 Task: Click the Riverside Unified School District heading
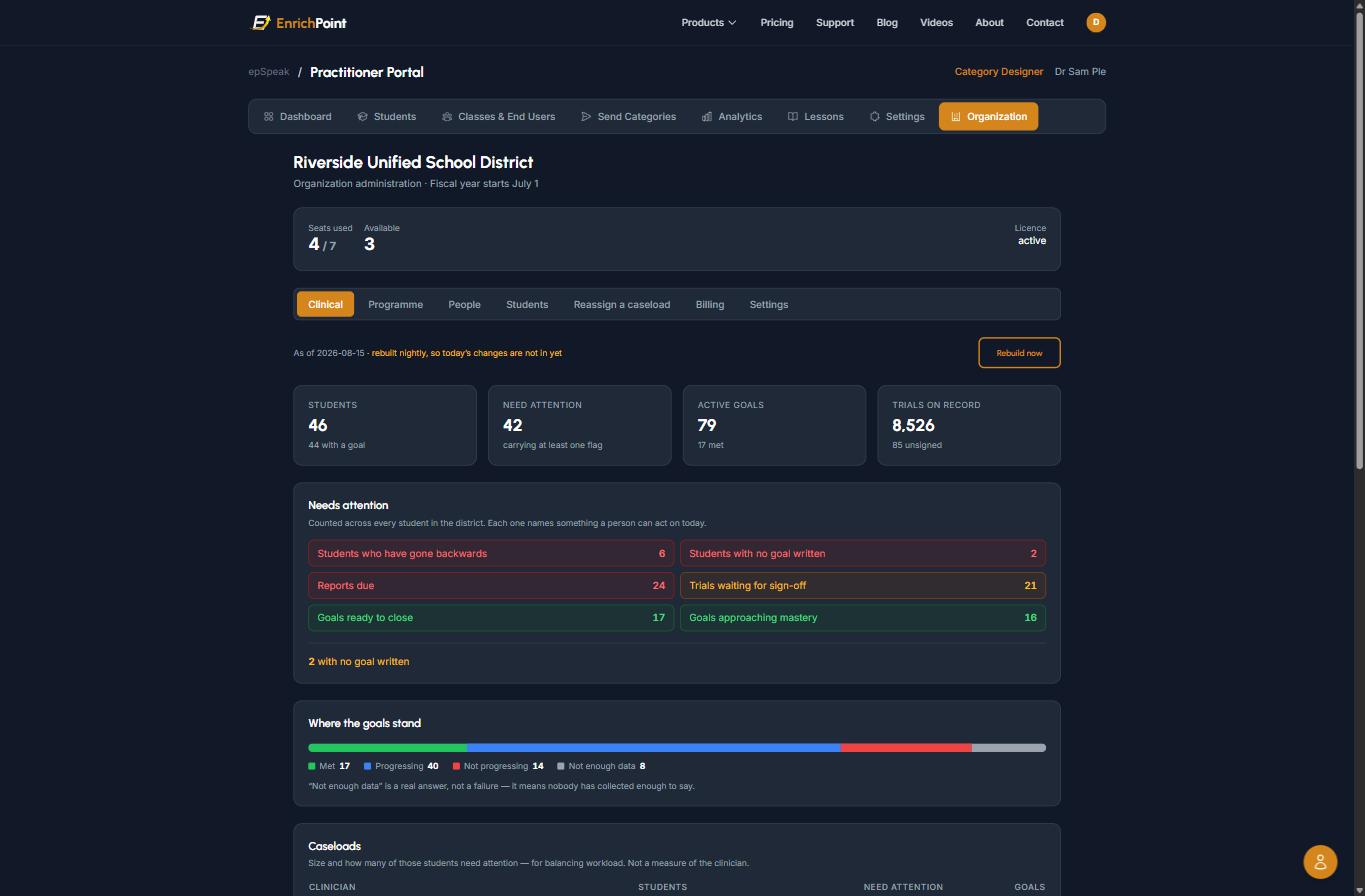click(x=413, y=162)
